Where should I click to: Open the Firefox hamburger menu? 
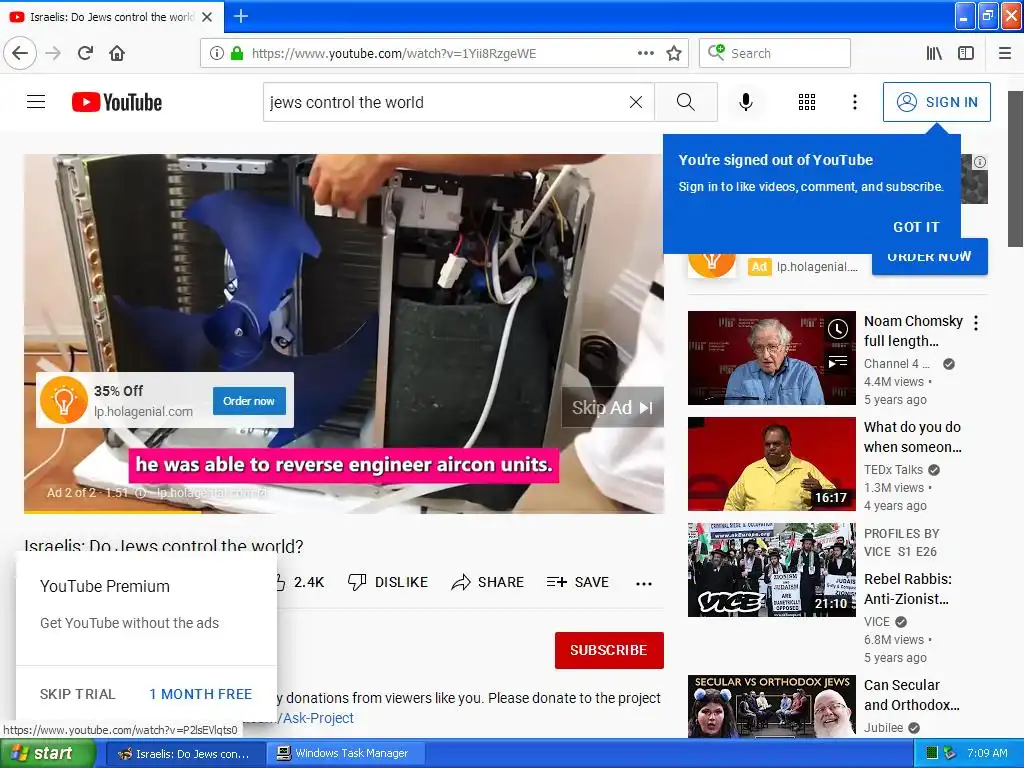(x=1005, y=53)
